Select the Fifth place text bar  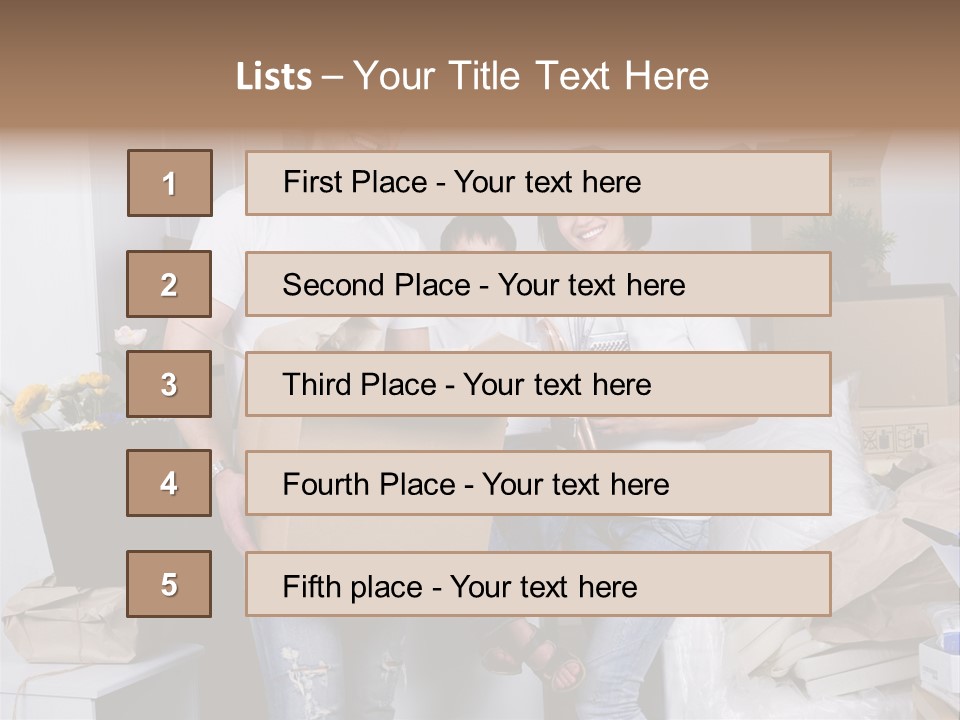pos(538,584)
